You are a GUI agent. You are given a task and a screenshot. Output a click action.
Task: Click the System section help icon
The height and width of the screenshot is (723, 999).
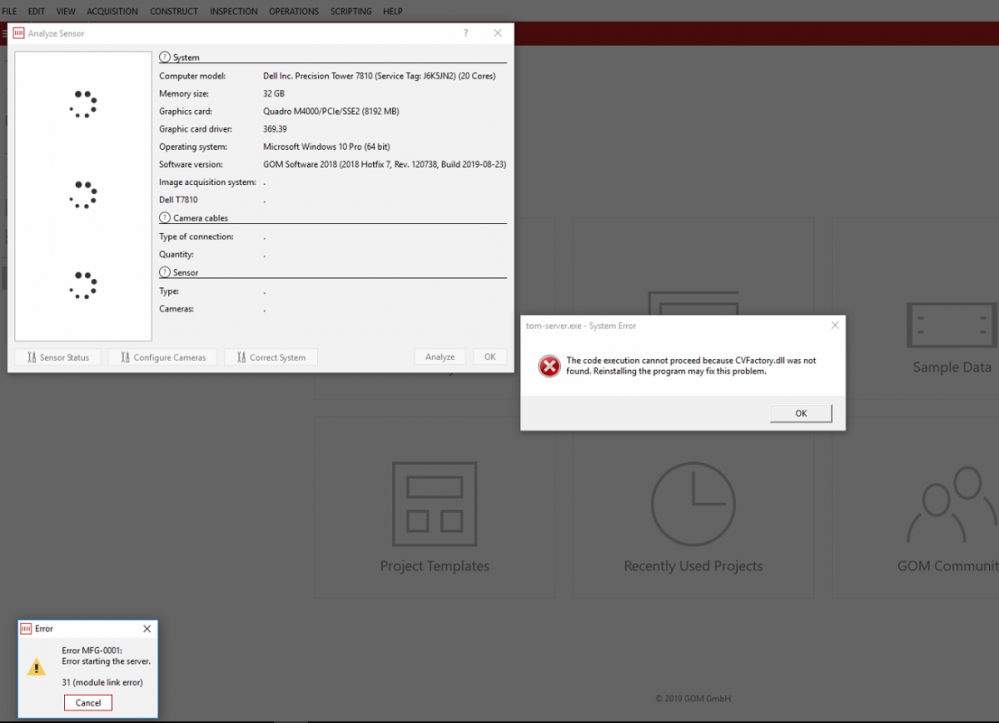pos(165,57)
